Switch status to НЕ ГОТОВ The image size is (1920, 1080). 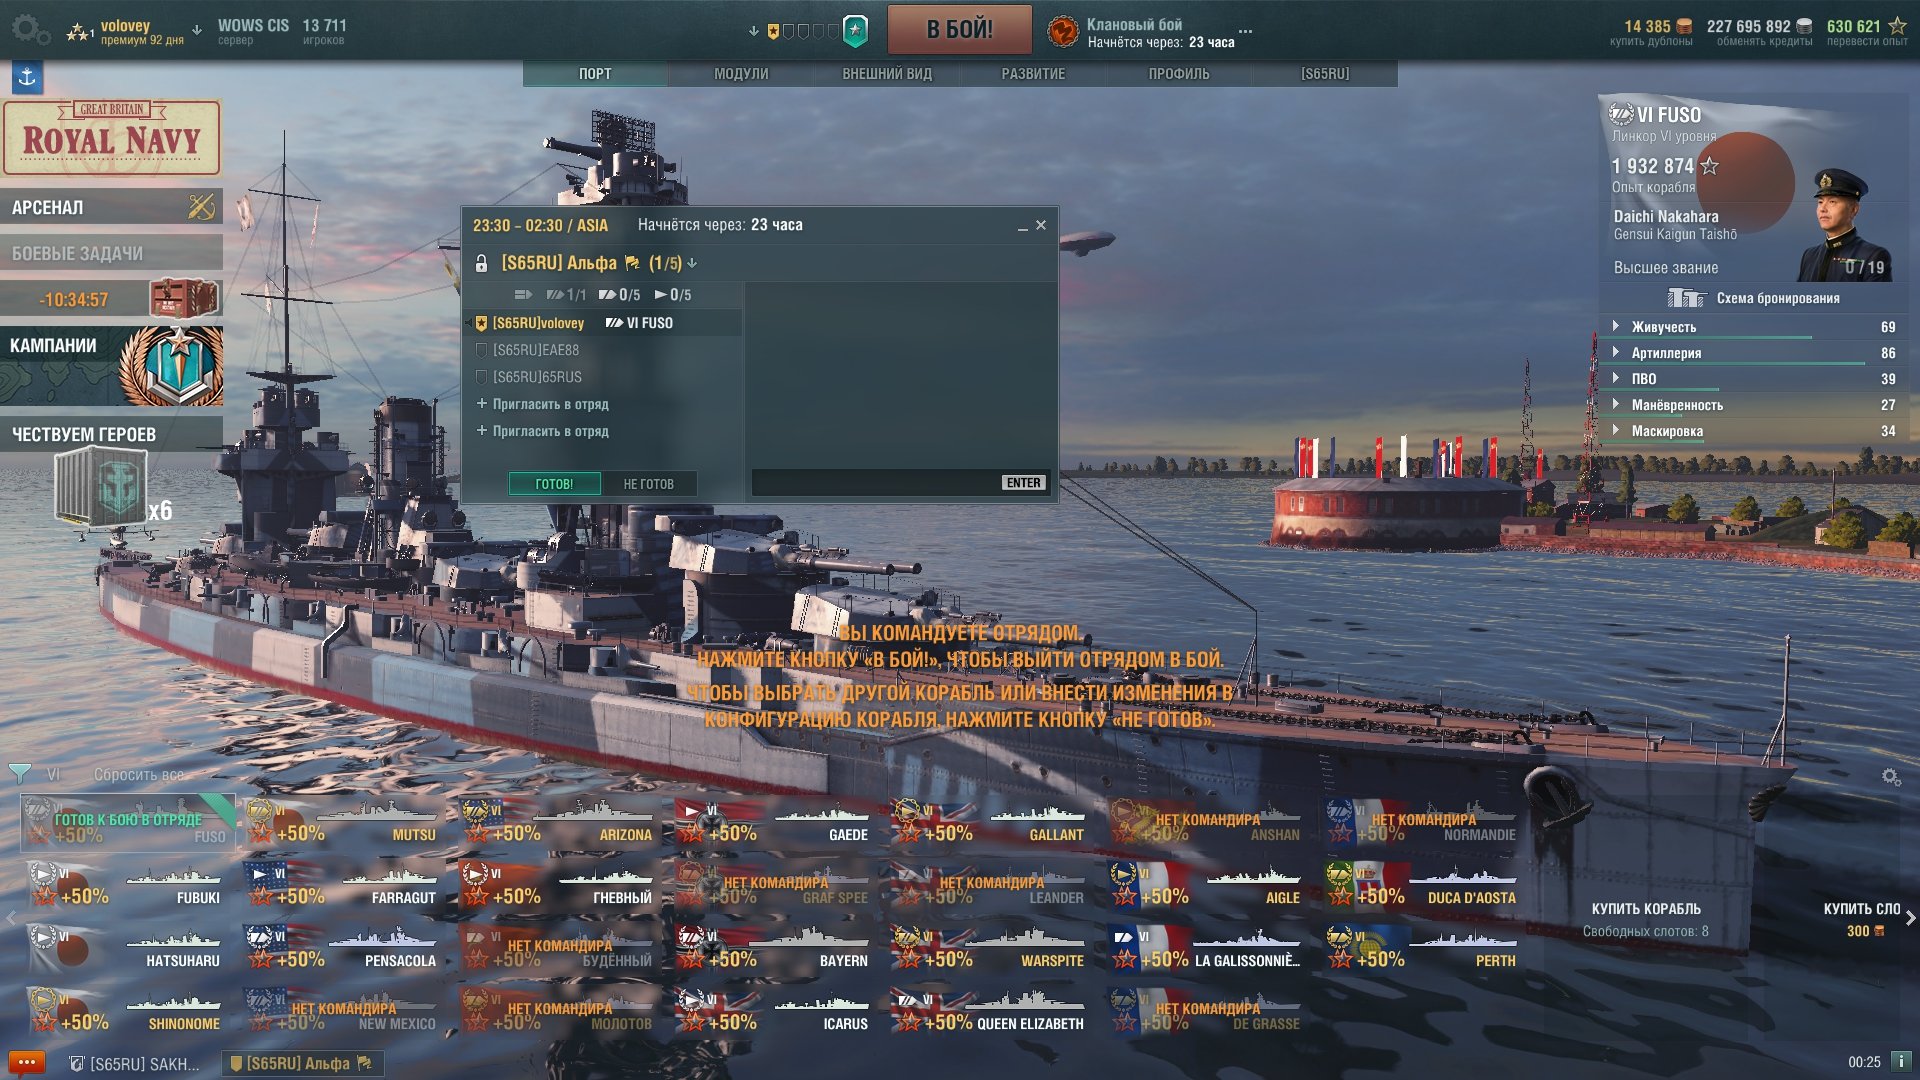pyautogui.click(x=649, y=484)
